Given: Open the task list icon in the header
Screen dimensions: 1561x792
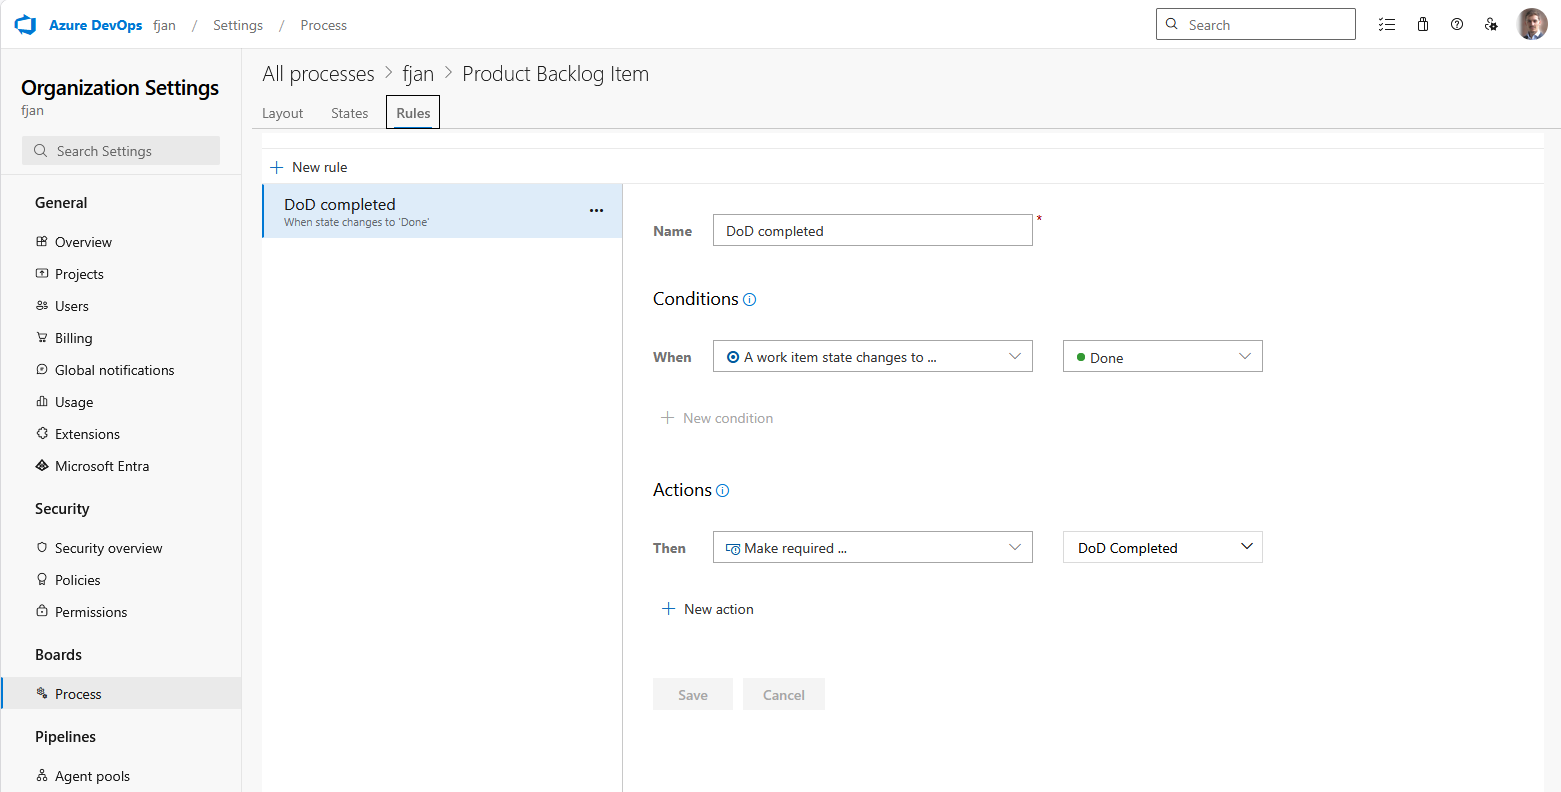Looking at the screenshot, I should (1387, 23).
